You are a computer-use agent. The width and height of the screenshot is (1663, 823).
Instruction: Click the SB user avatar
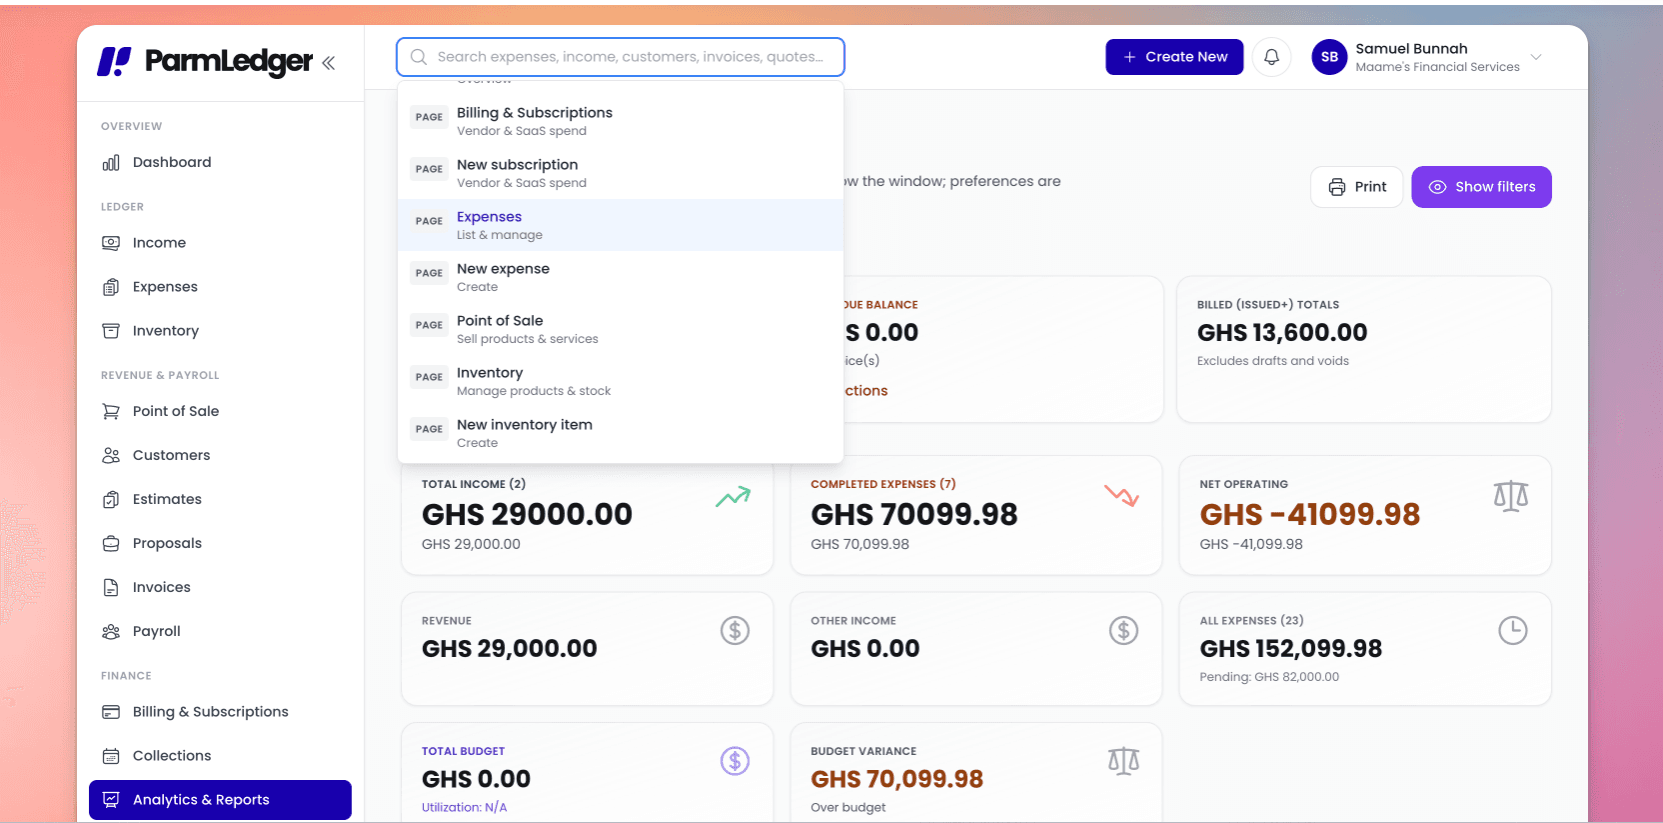(1329, 57)
